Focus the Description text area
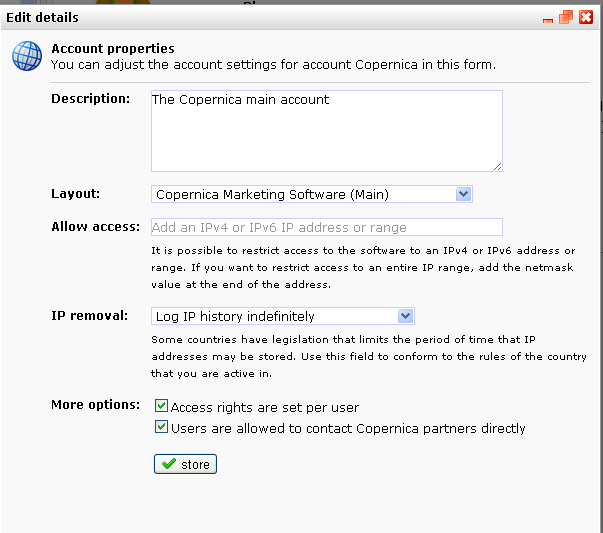Viewport: 603px width, 533px height. tap(326, 131)
